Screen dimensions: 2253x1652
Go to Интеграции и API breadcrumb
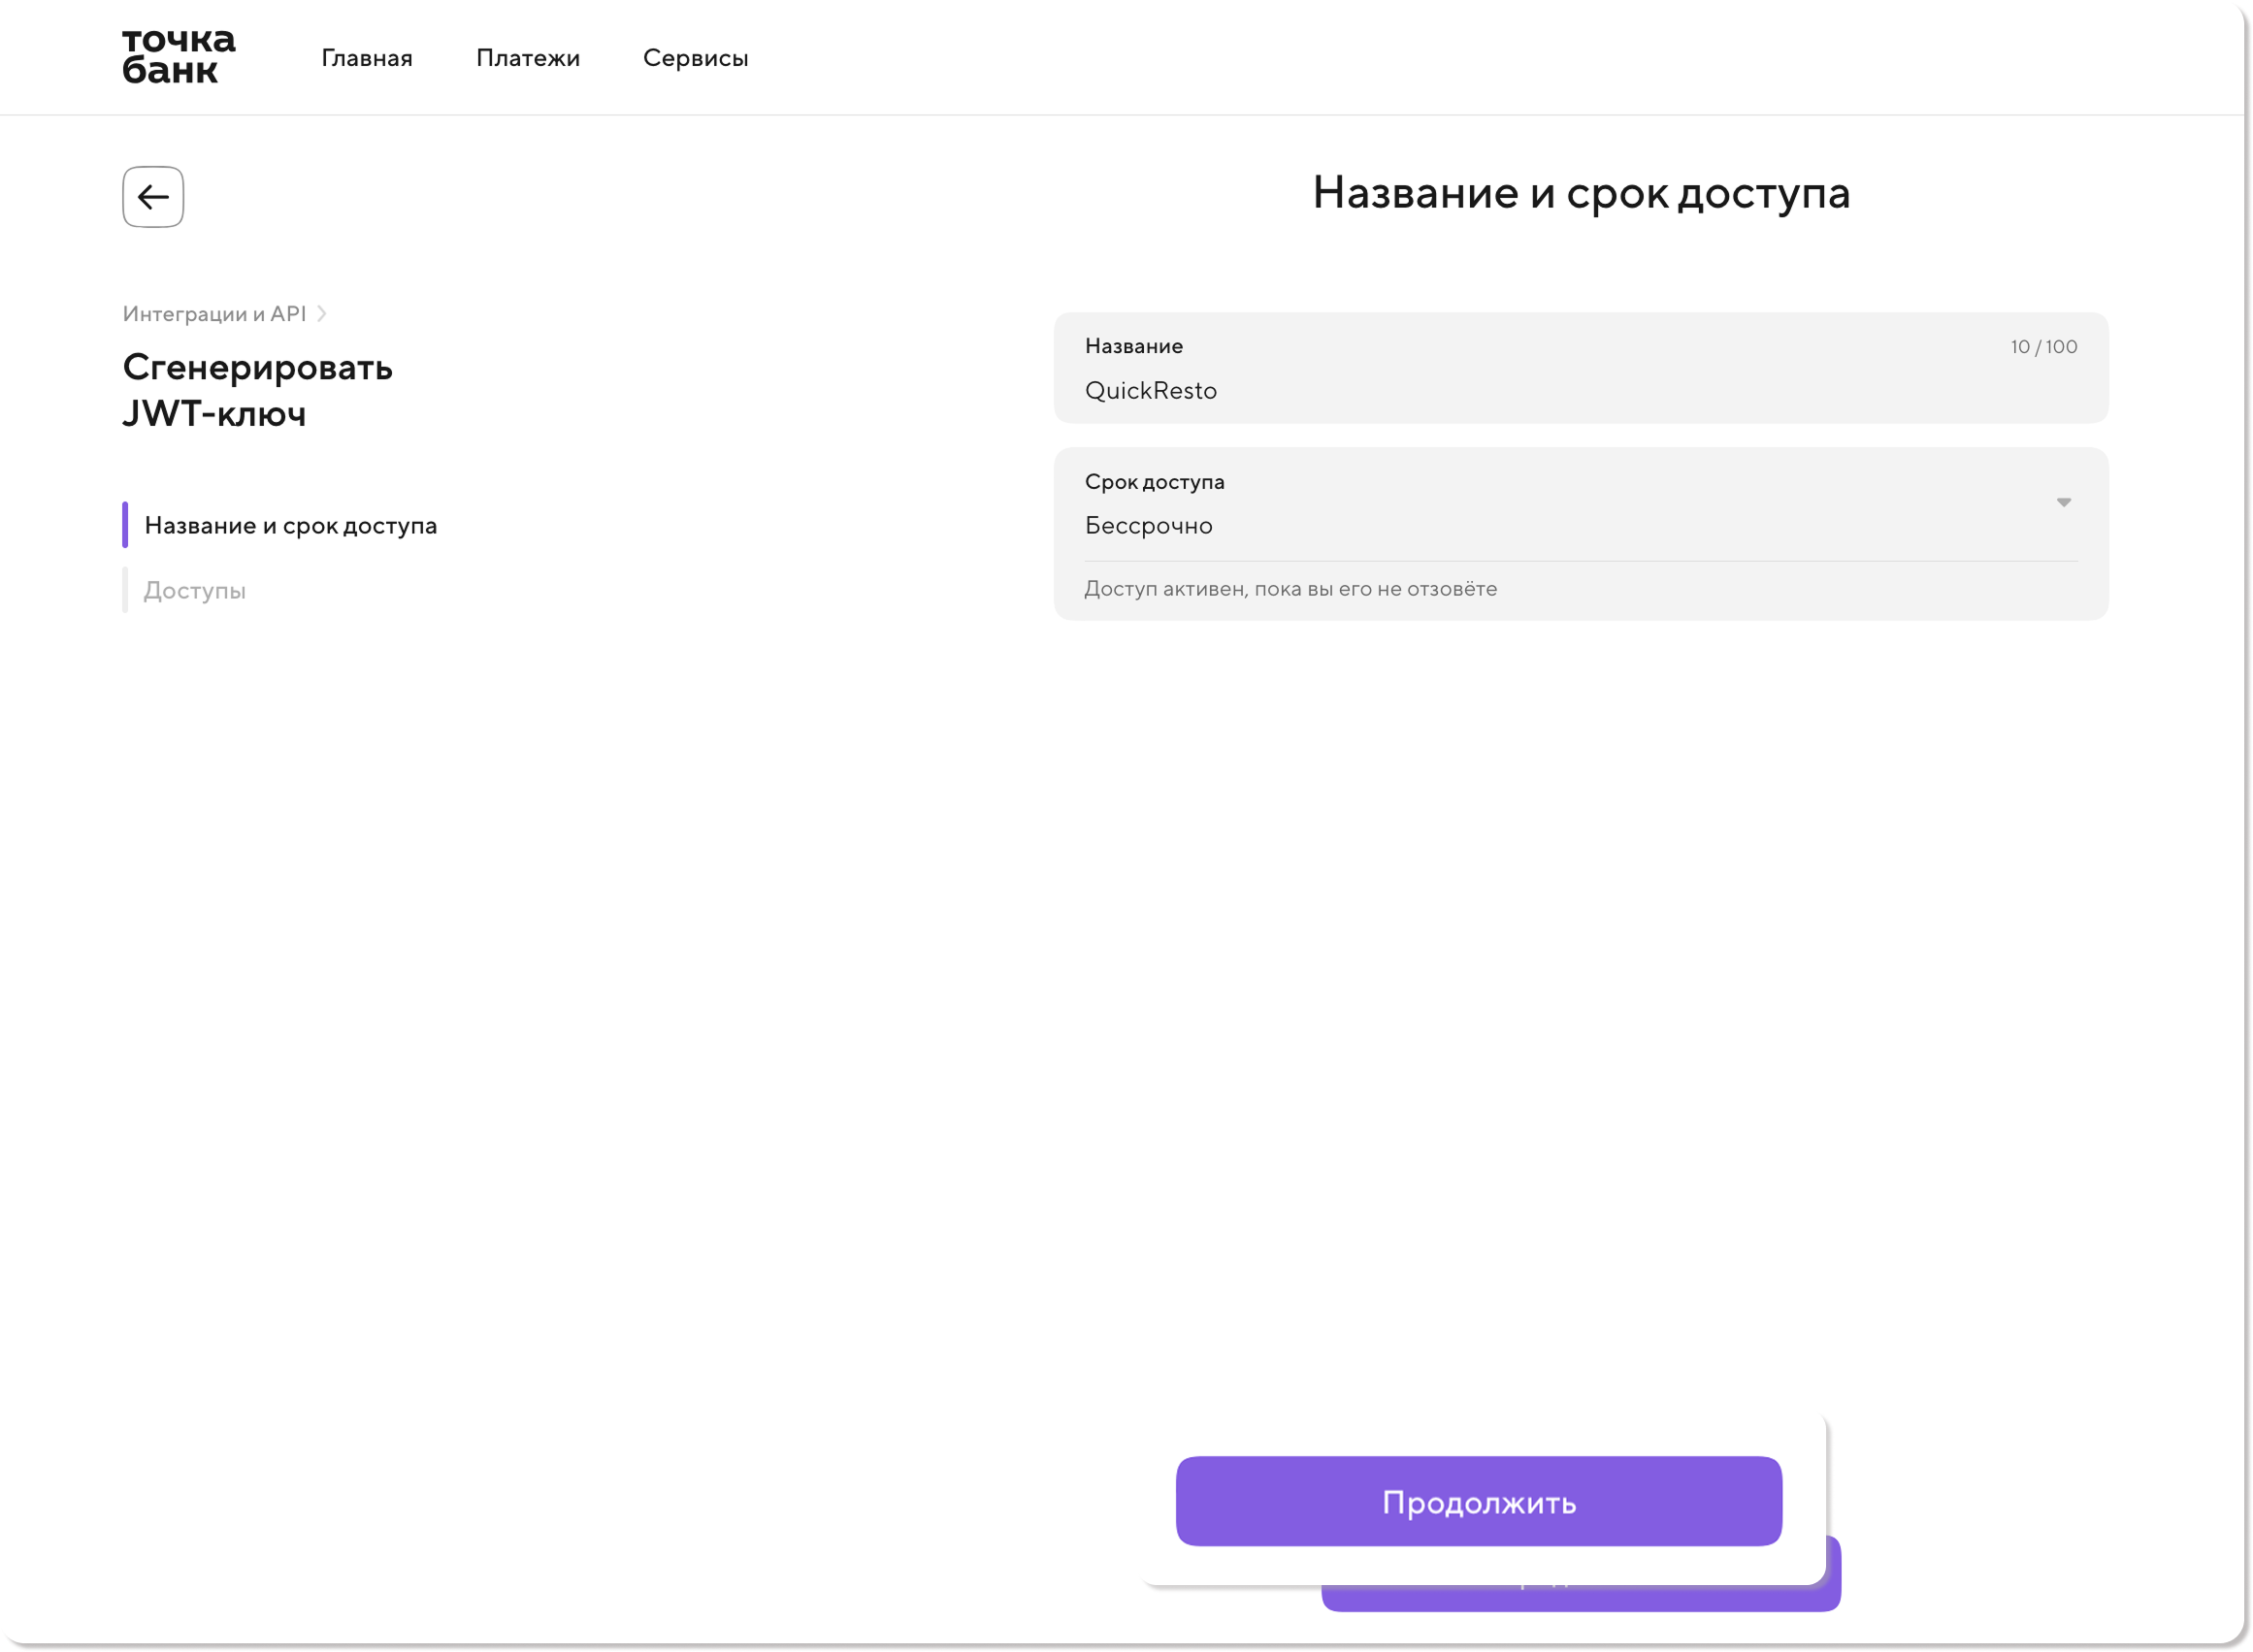214,314
